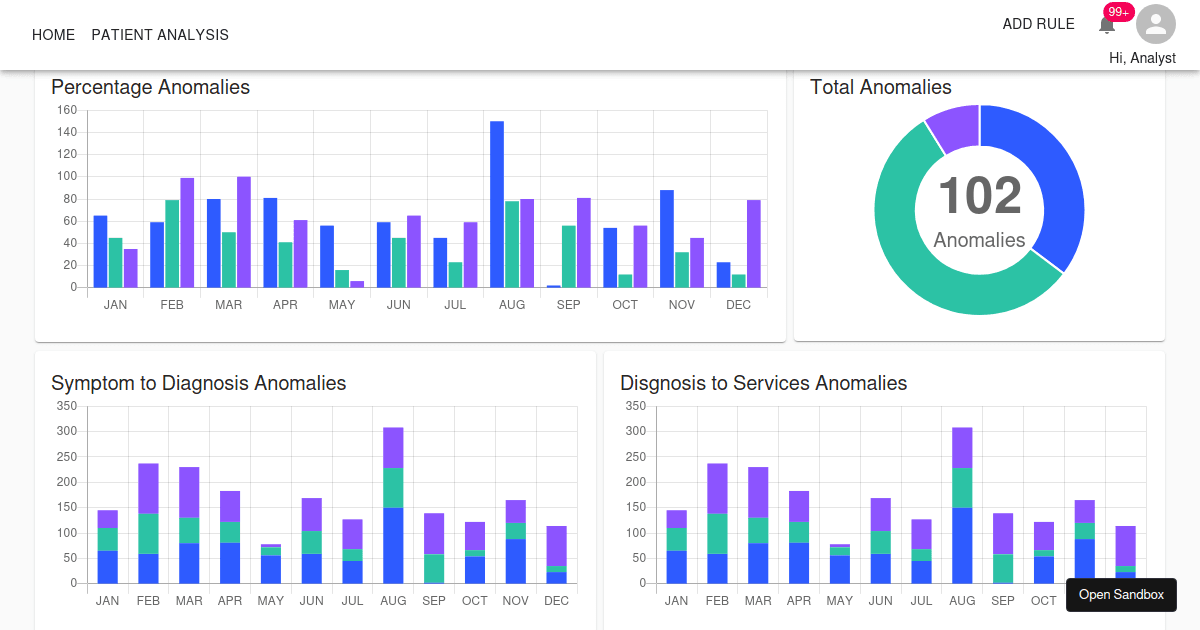
Task: Click the ADD RULE action
Action: click(x=1038, y=24)
